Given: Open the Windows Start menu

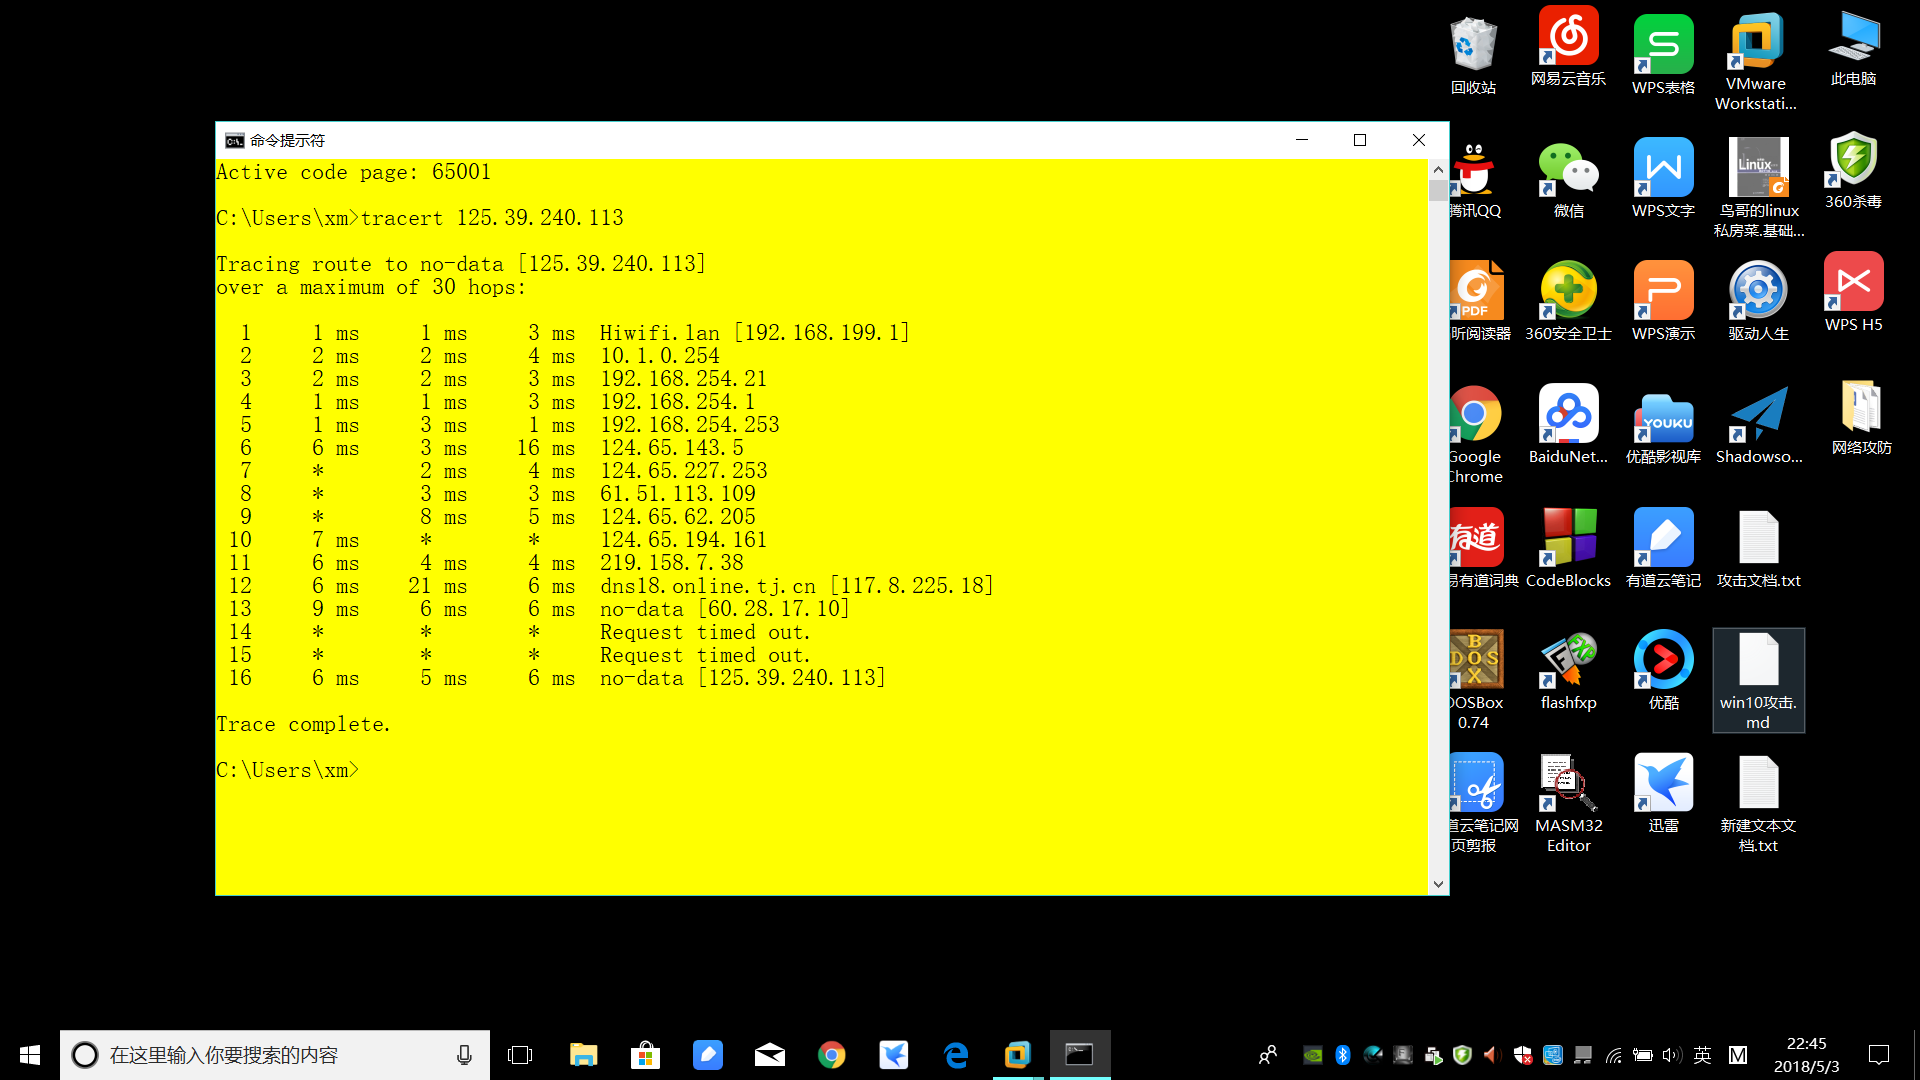Looking at the screenshot, I should (x=30, y=1055).
